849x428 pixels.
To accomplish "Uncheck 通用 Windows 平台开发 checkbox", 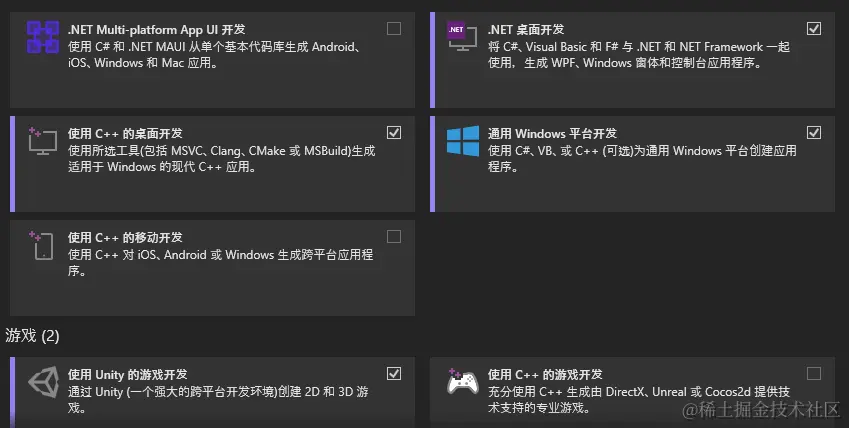I will [814, 133].
